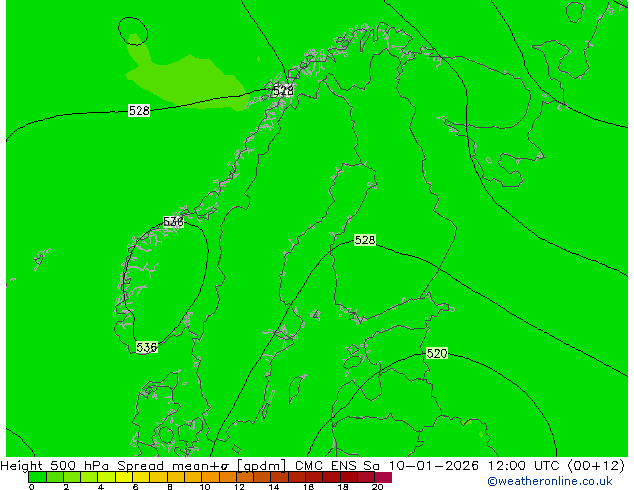The image size is (634, 490).
Task: Select the light green swatch above legend value 2
Action: point(72,477)
